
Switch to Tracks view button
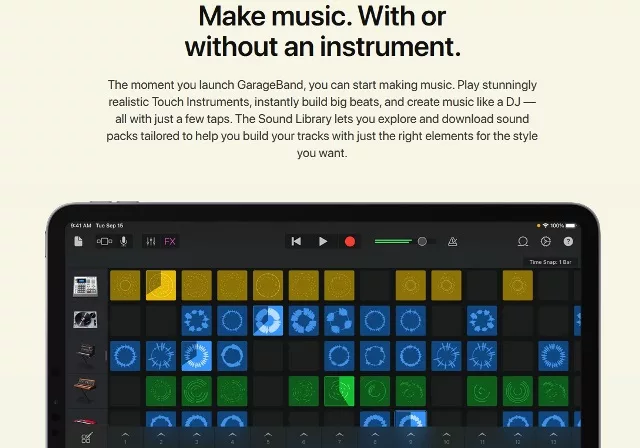(104, 242)
